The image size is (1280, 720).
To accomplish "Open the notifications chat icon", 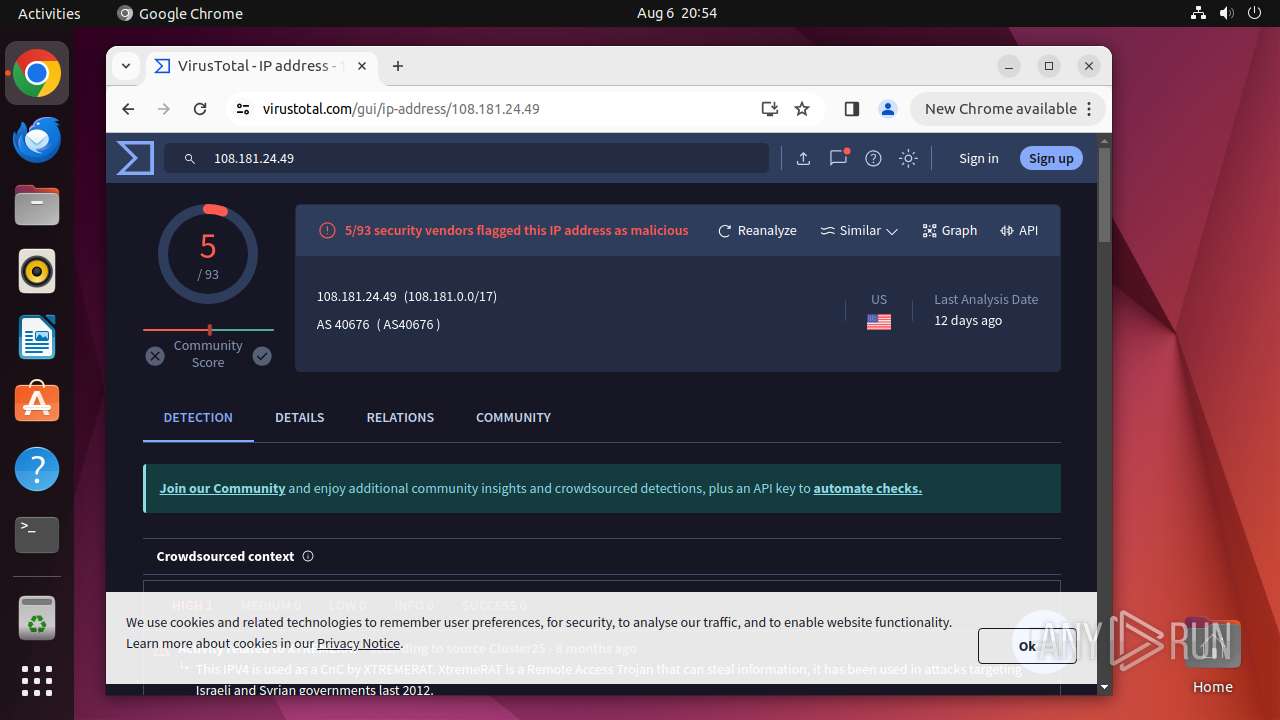I will [839, 158].
